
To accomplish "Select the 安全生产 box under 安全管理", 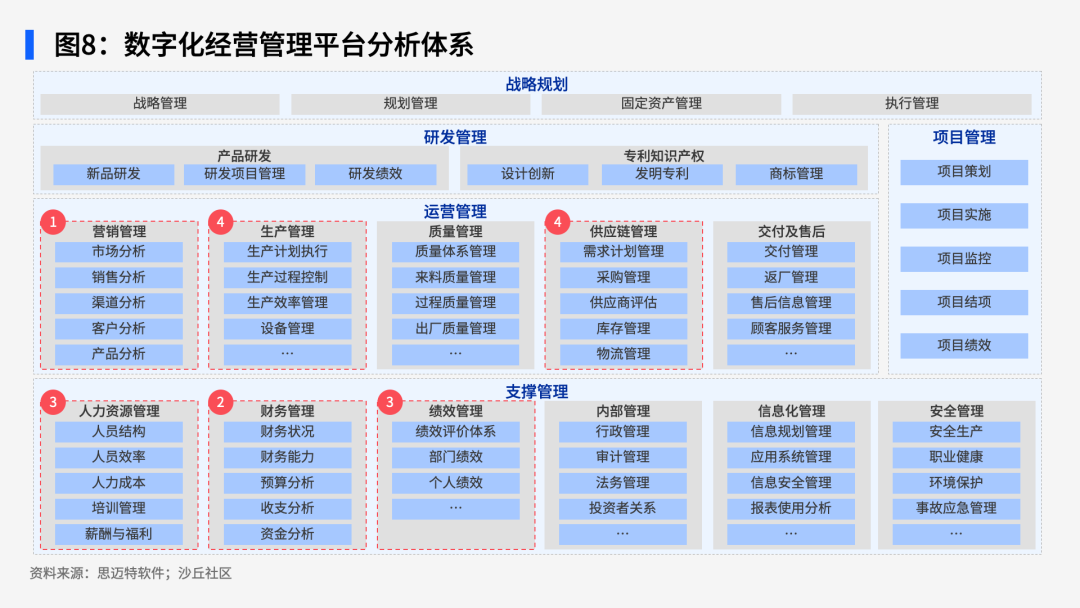I will coord(955,431).
